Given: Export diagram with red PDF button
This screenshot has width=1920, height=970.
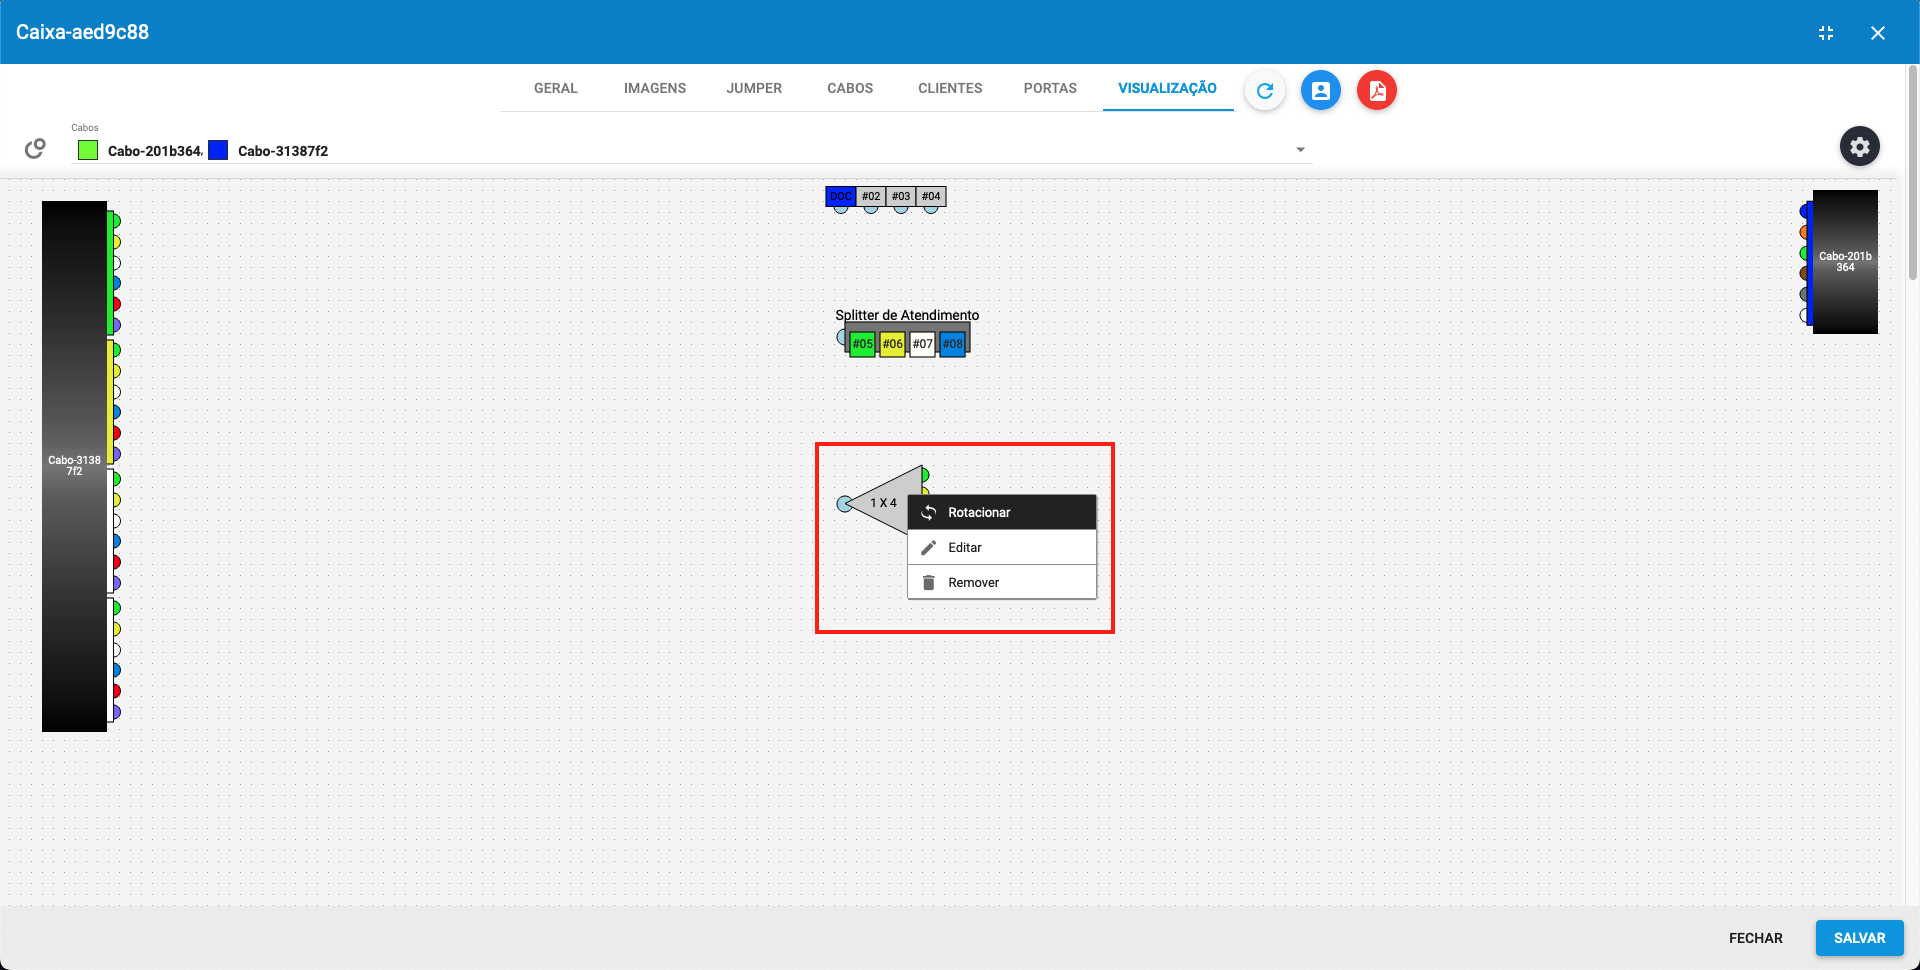Looking at the screenshot, I should click(x=1377, y=91).
